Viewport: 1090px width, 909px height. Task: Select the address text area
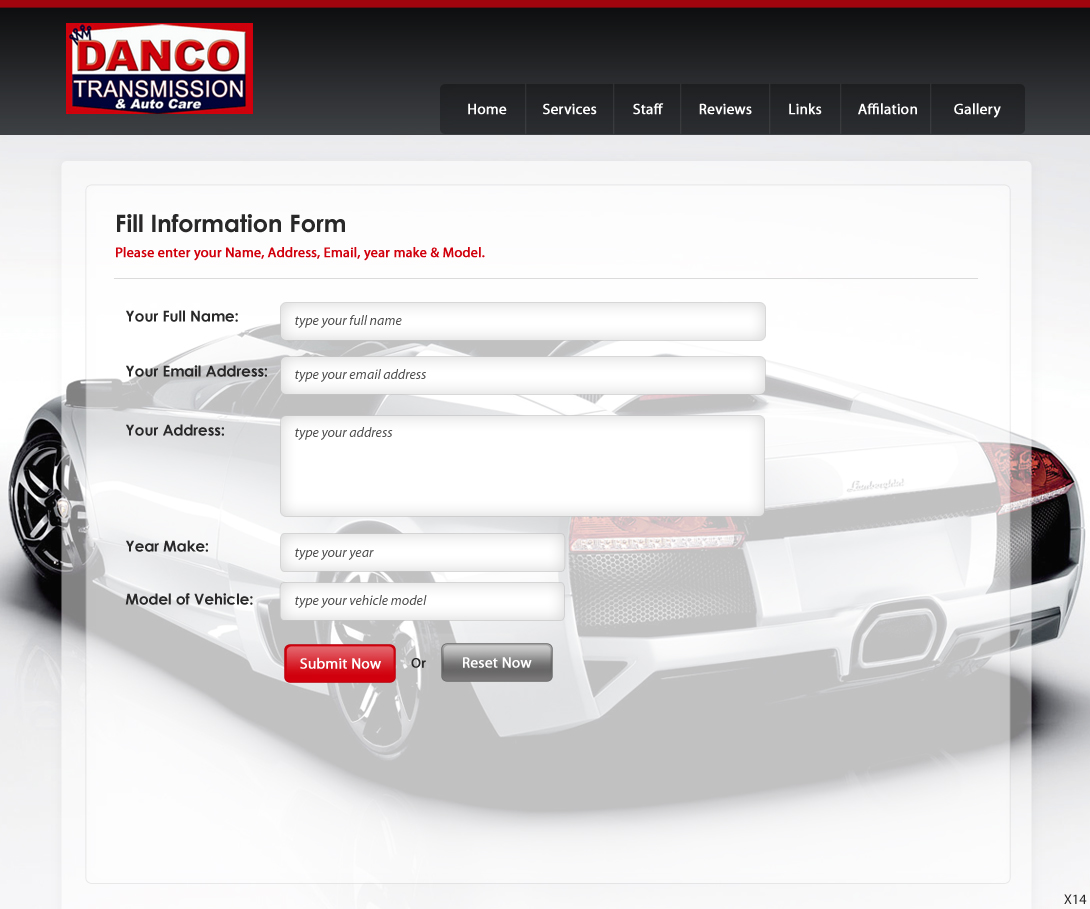tap(523, 466)
